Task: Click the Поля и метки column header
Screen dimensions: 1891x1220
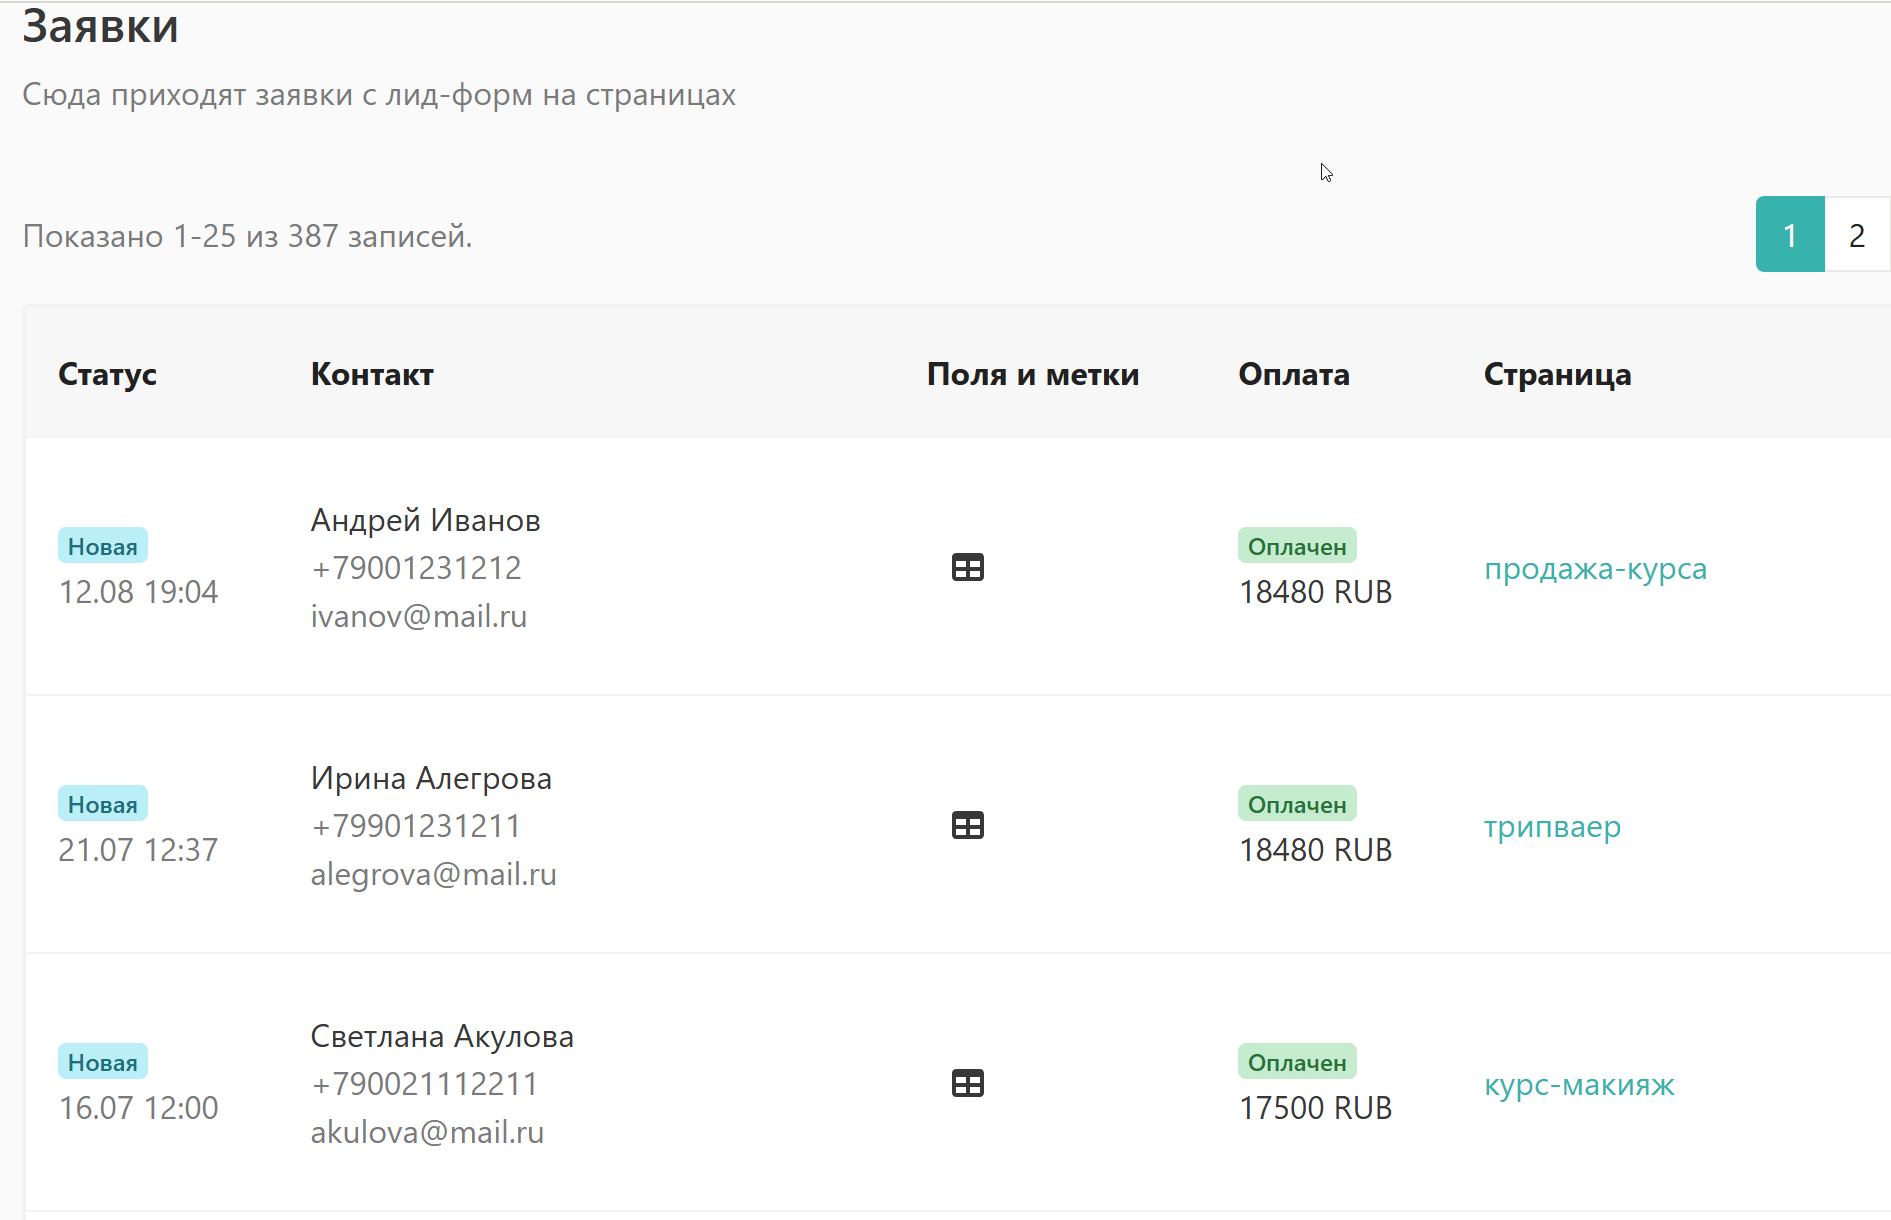Action: coord(1032,374)
